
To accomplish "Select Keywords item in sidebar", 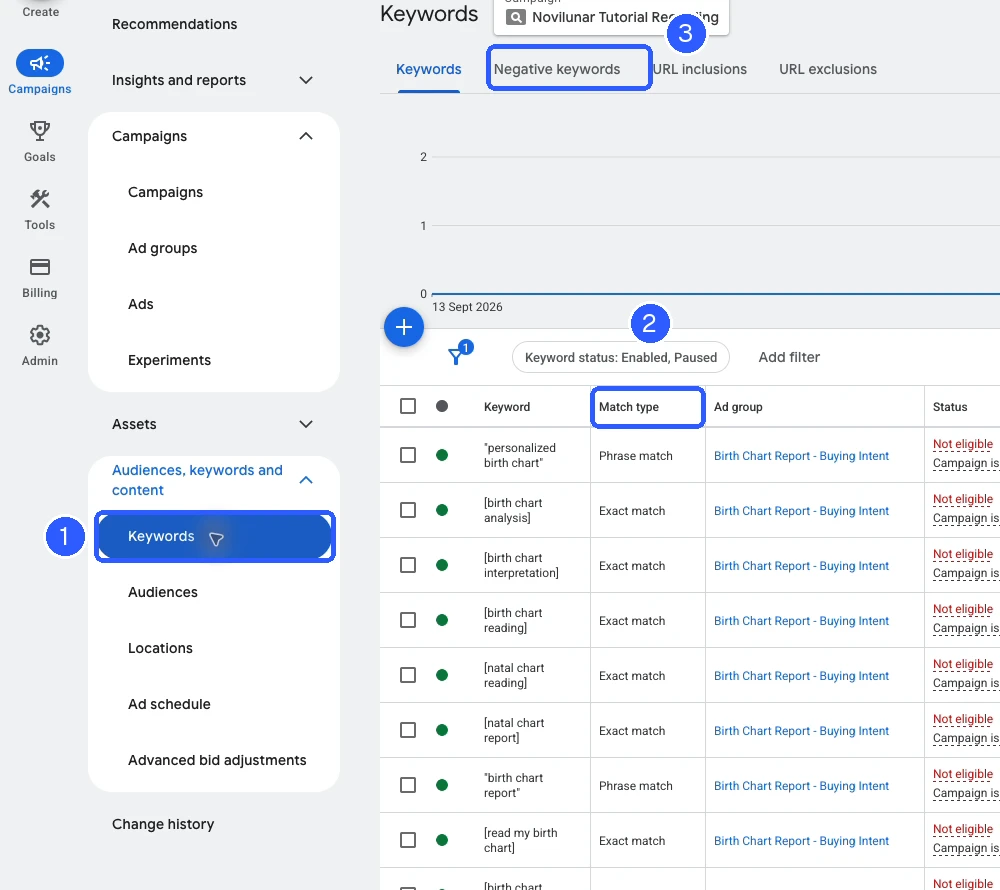I will 215,537.
